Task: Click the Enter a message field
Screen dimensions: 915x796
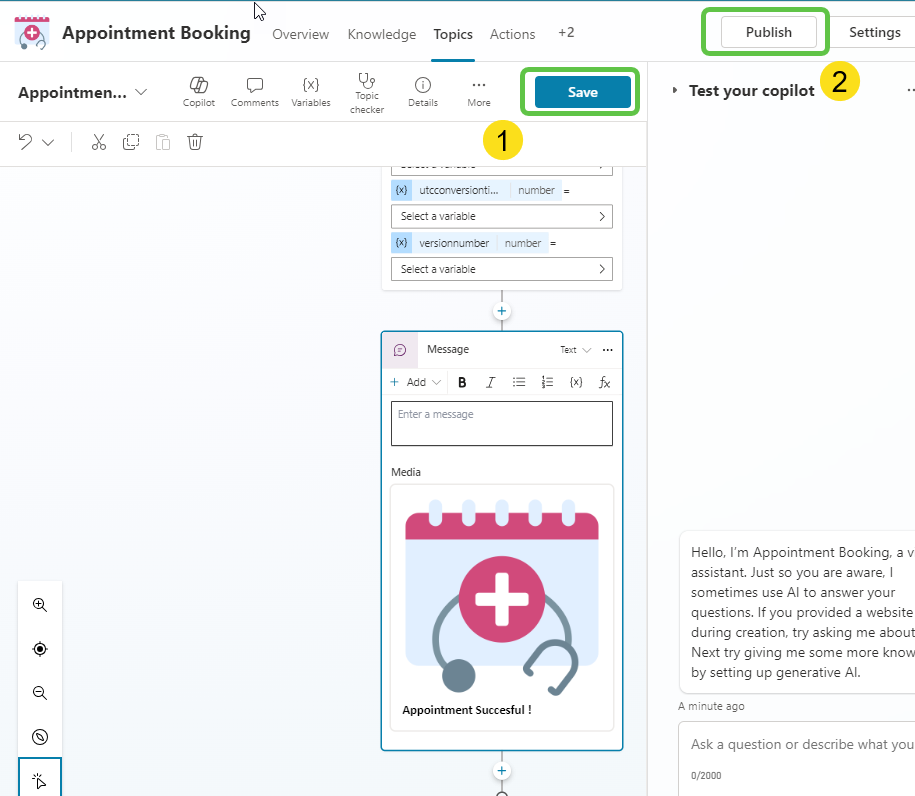Action: coord(501,423)
